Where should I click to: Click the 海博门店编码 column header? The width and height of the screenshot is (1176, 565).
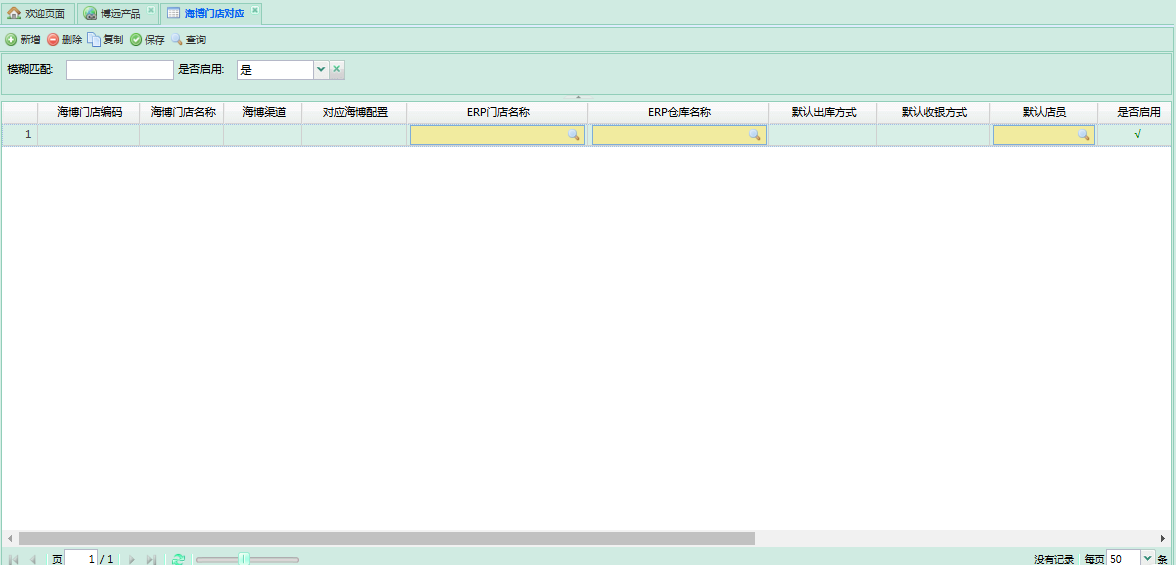click(x=89, y=112)
